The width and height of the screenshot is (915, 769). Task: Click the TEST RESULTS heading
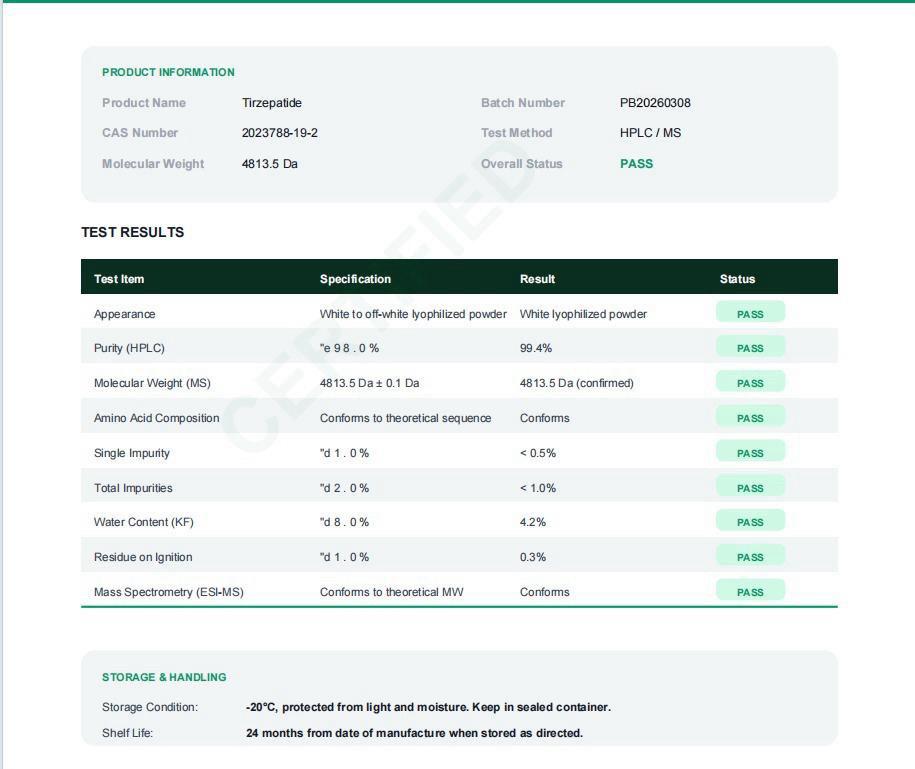[132, 232]
